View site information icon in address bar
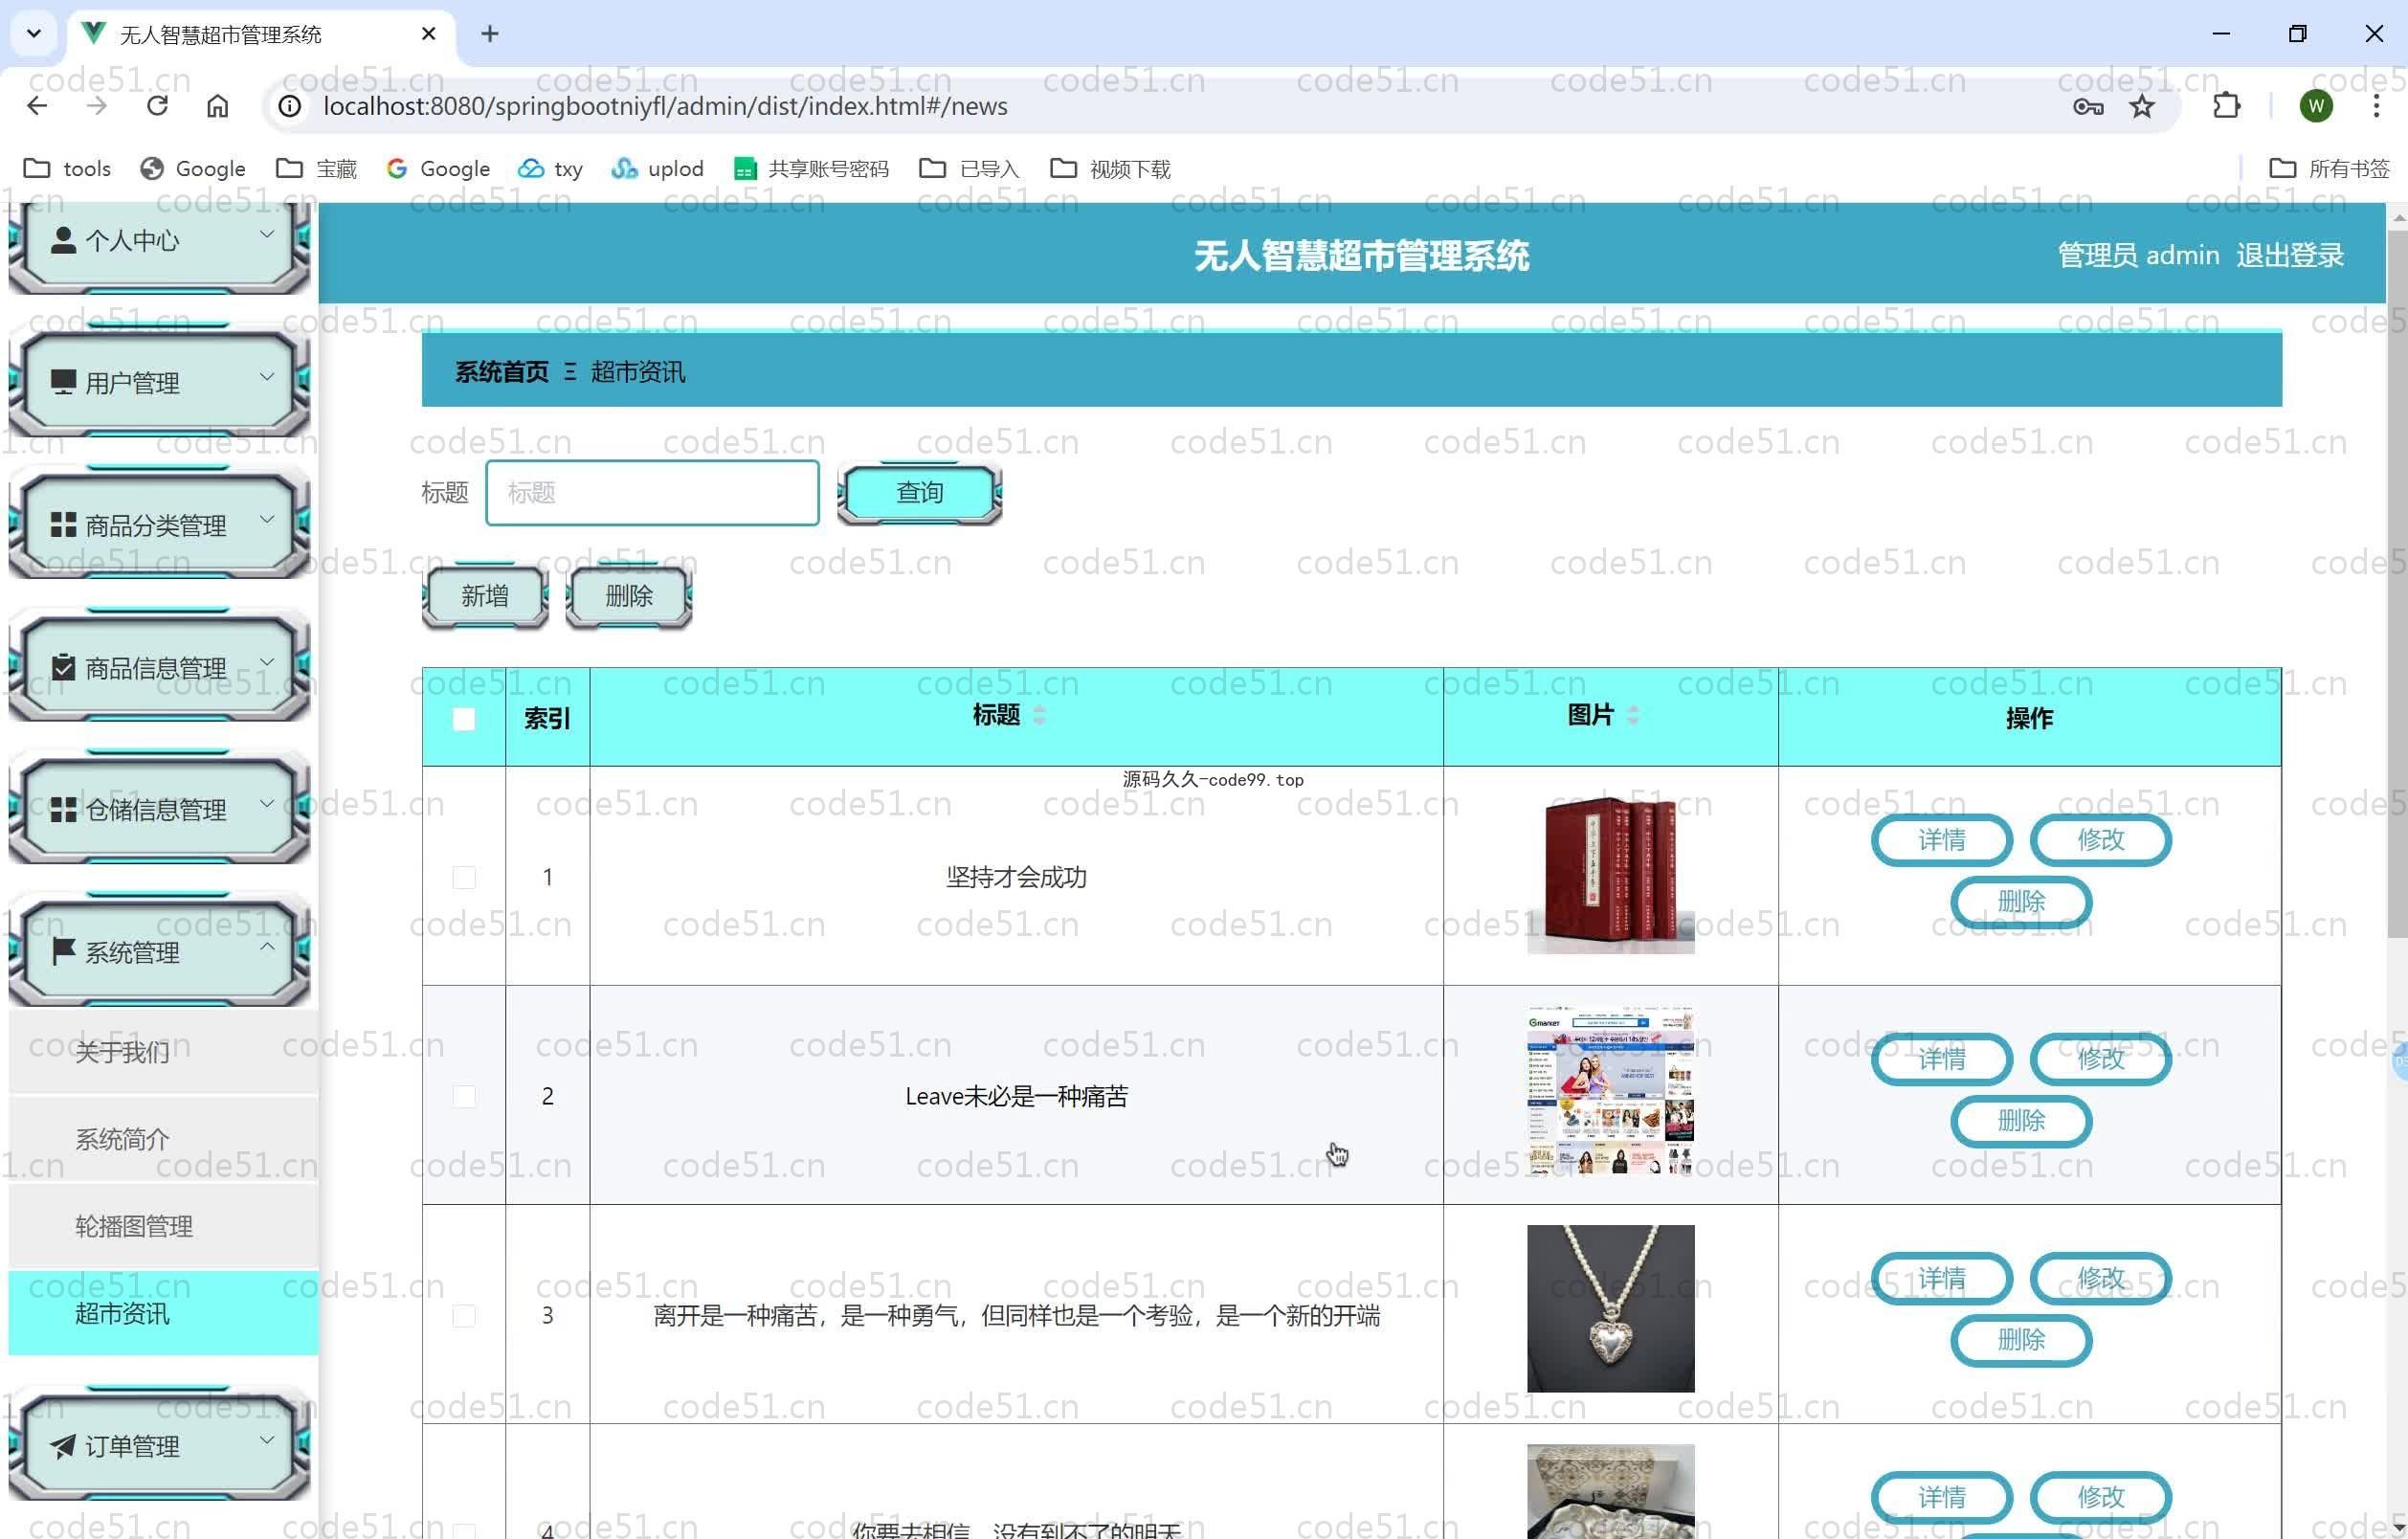2408x1539 pixels. (x=290, y=106)
